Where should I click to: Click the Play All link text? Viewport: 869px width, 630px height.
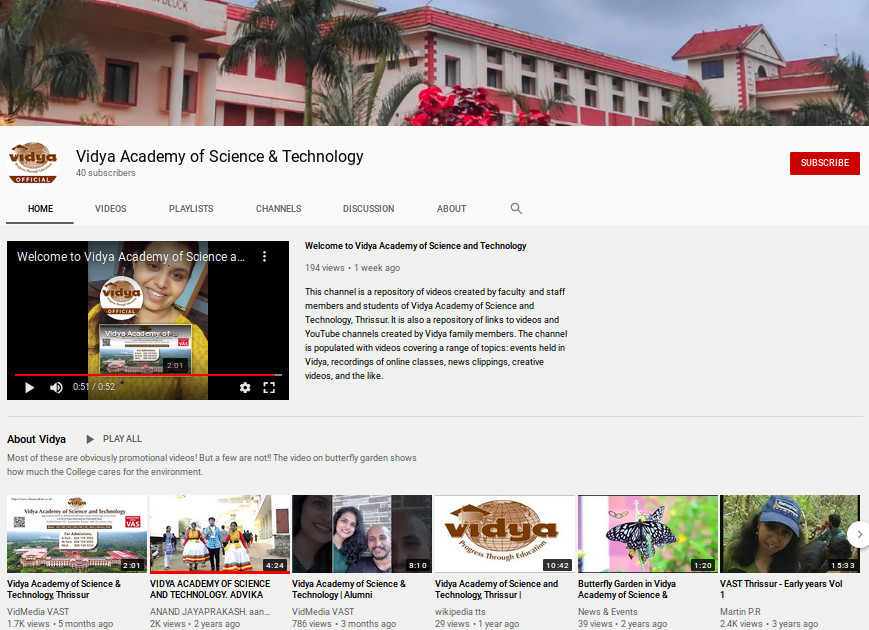122,439
